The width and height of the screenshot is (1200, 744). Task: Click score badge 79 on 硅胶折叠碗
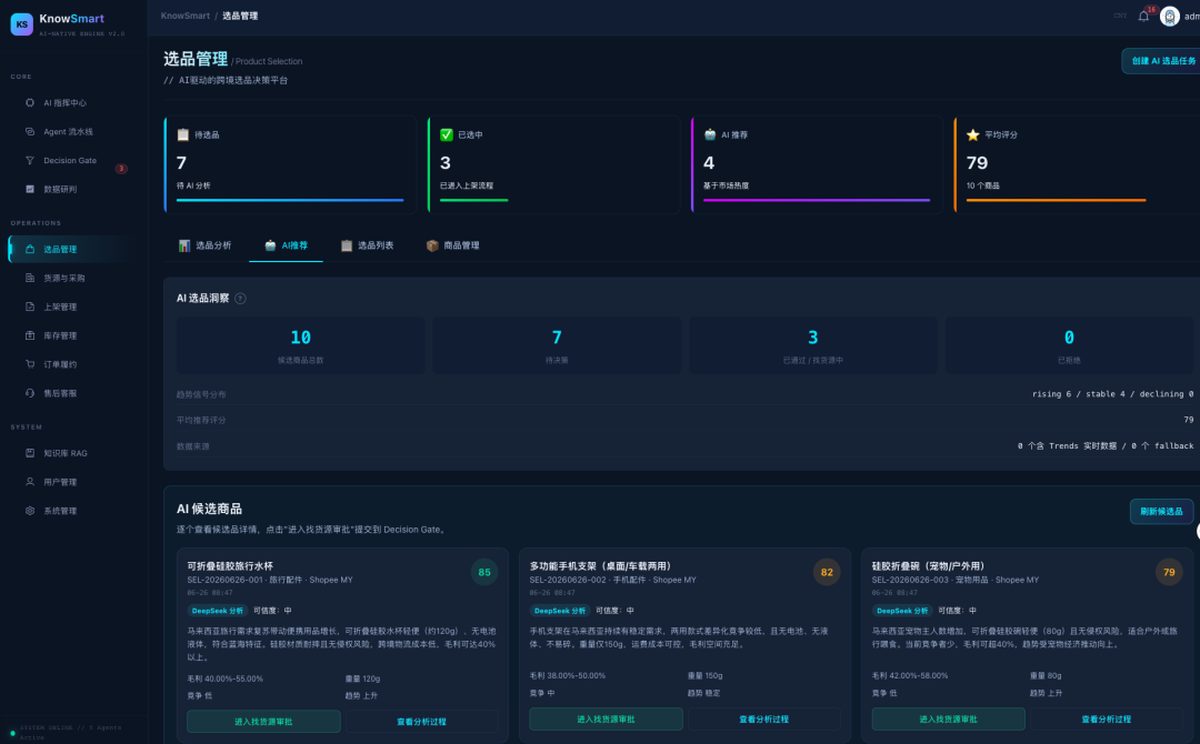[x=1168, y=572]
